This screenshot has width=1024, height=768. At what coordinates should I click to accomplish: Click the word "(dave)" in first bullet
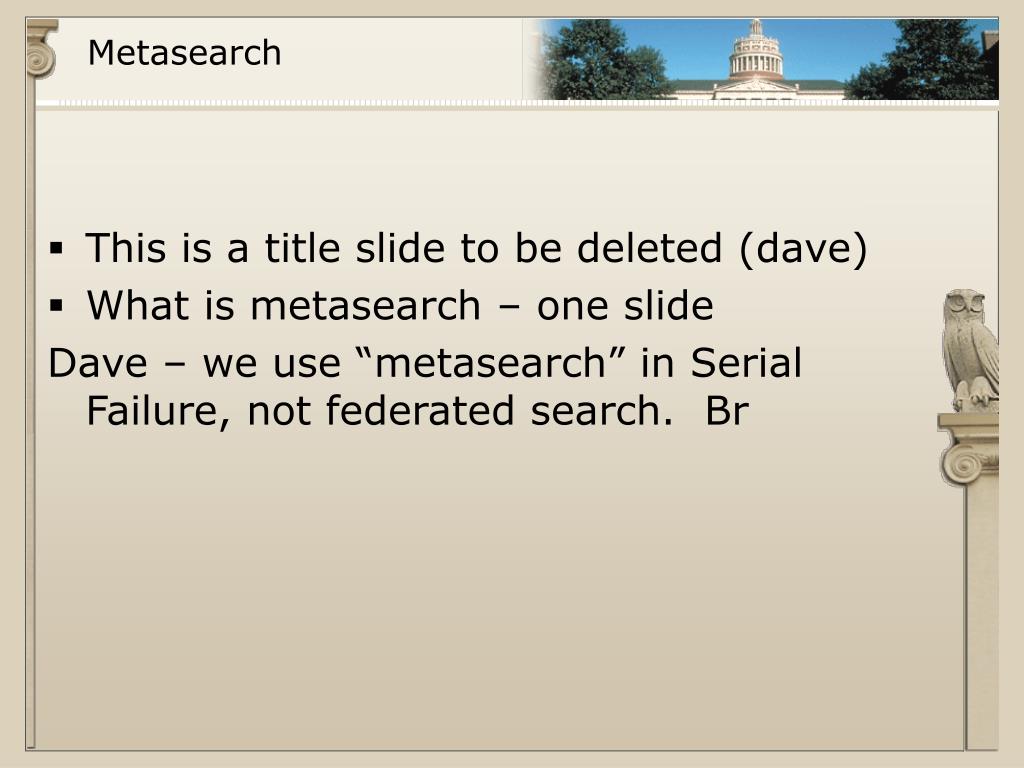point(803,249)
